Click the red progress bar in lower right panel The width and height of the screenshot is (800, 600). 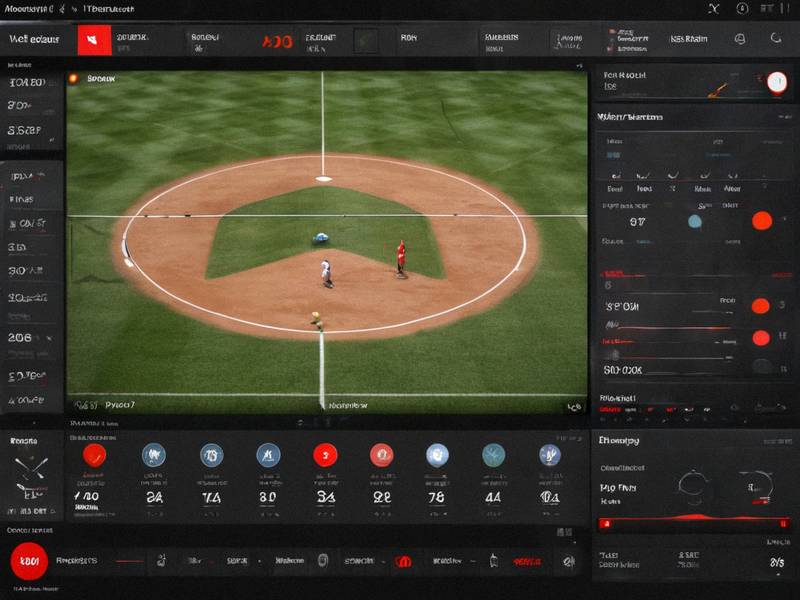693,523
